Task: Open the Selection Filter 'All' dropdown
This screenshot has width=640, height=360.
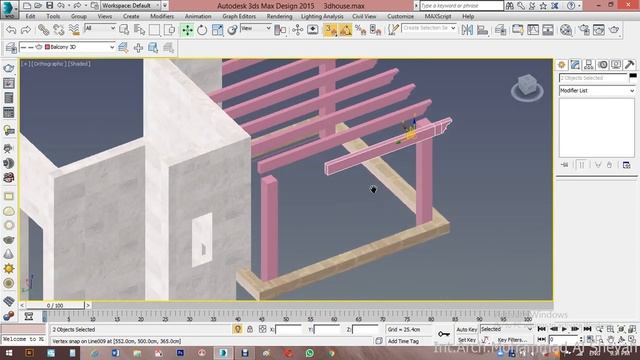Action: (x=100, y=28)
